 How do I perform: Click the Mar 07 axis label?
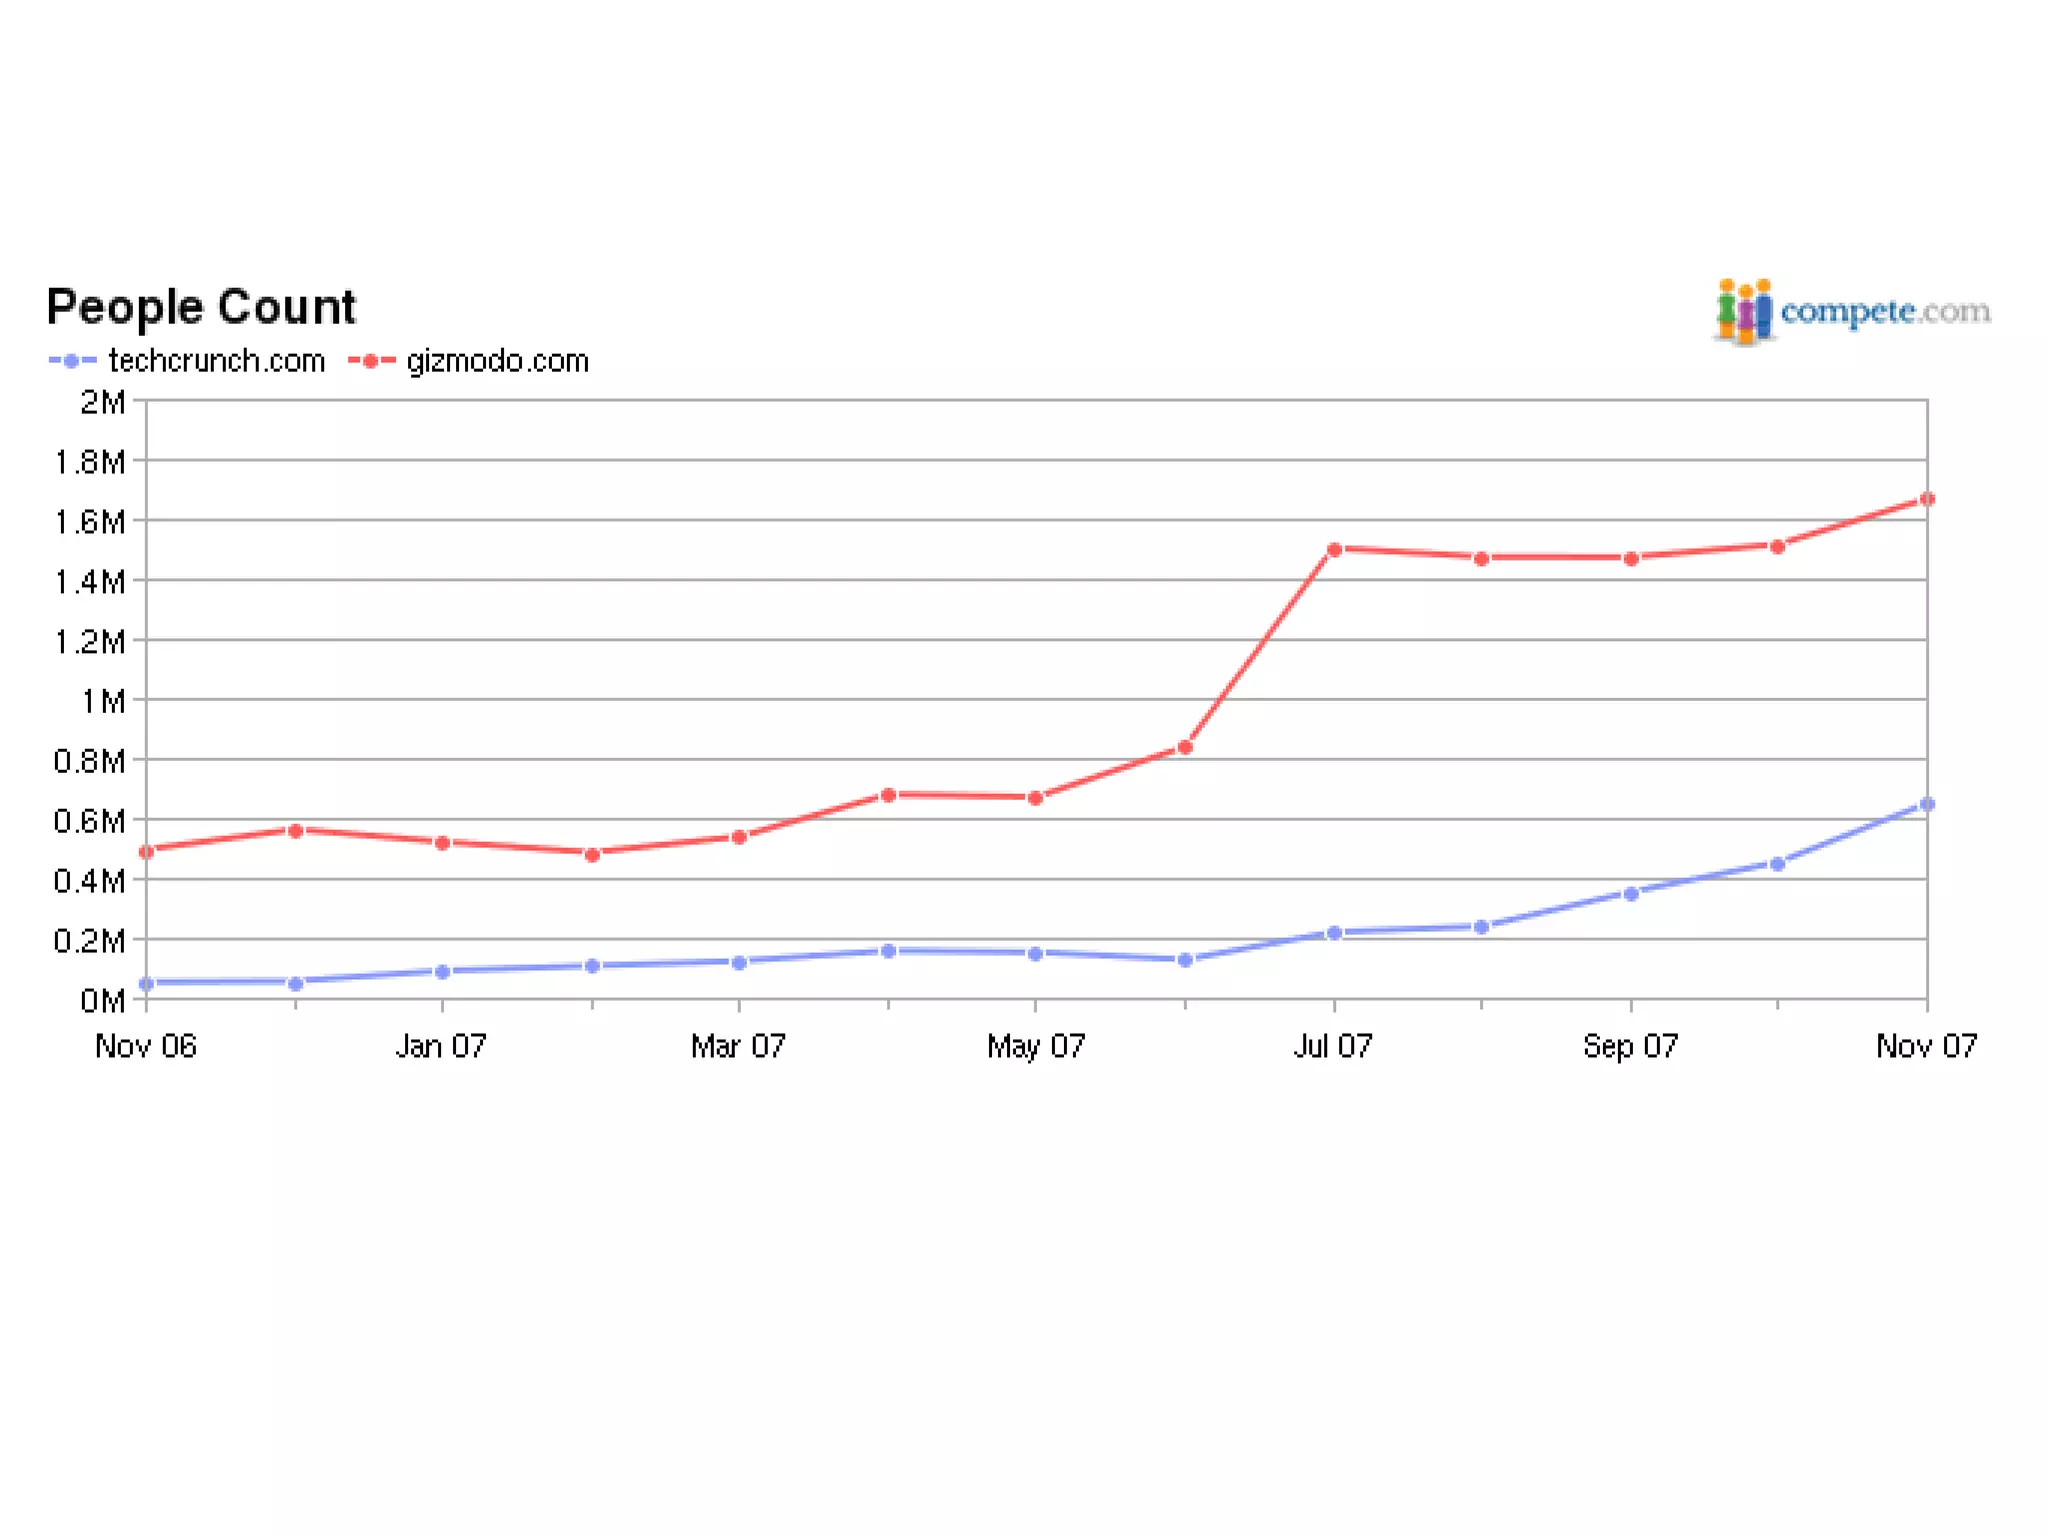[x=738, y=1046]
